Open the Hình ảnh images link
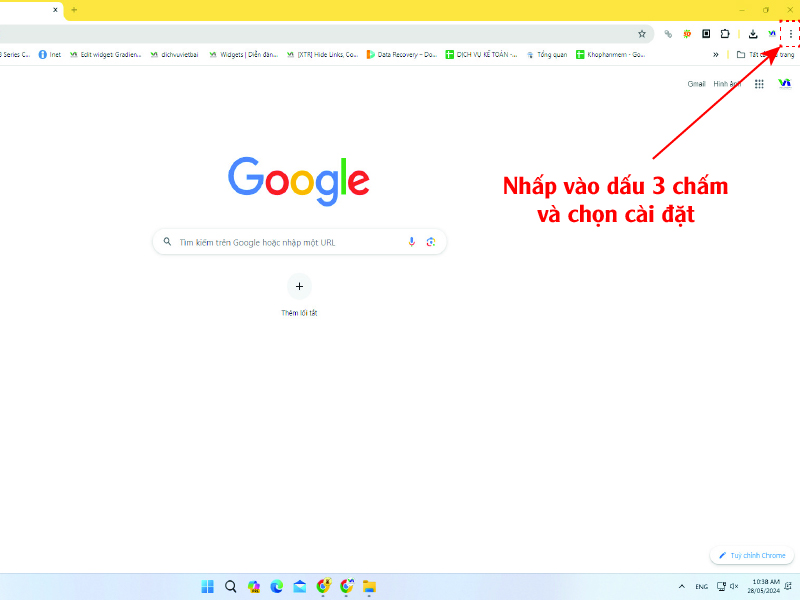 click(x=727, y=84)
